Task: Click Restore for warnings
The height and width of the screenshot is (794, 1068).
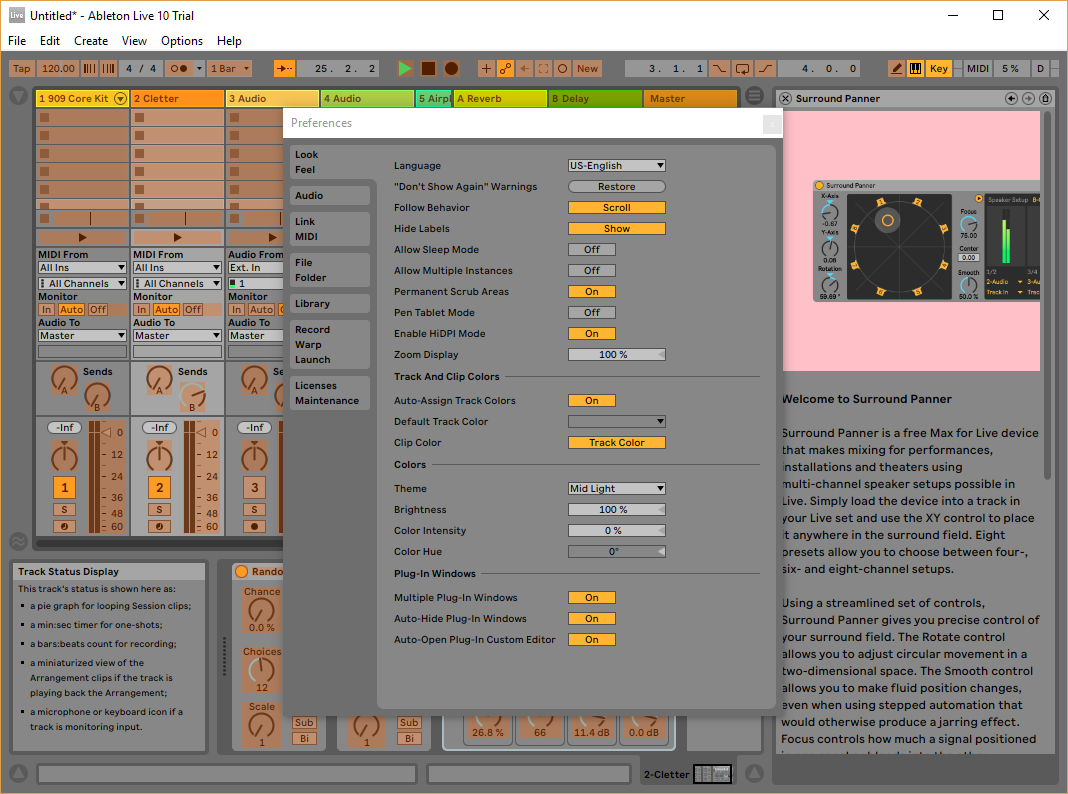Action: [616, 187]
